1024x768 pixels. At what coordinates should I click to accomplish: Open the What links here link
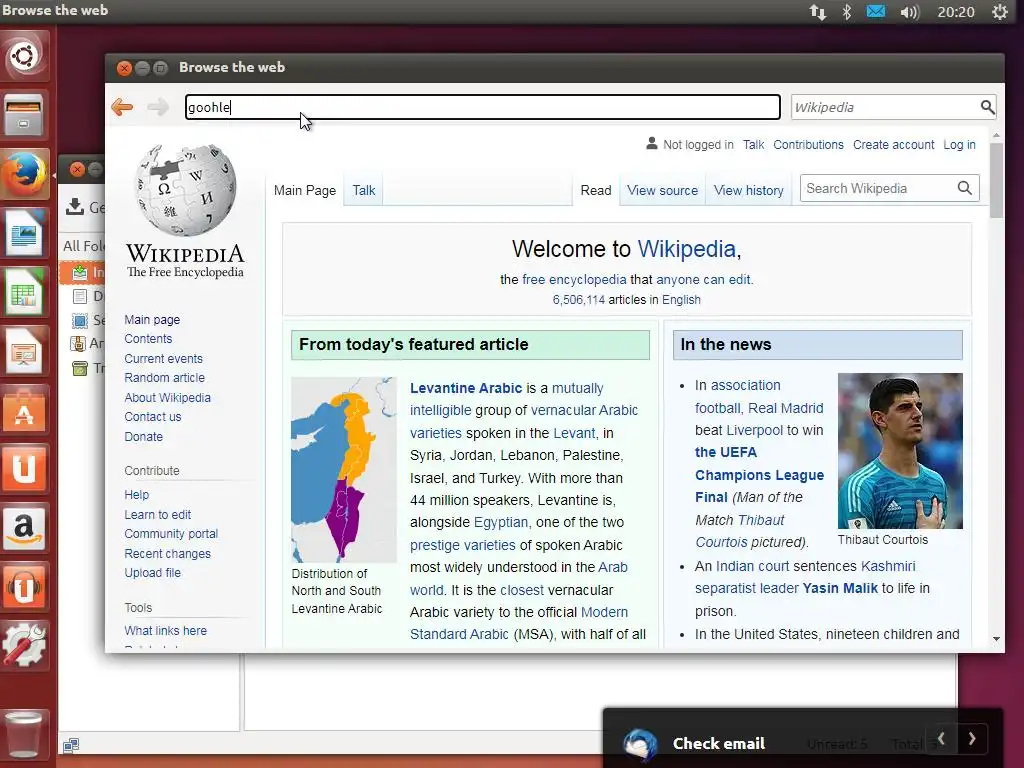click(165, 630)
